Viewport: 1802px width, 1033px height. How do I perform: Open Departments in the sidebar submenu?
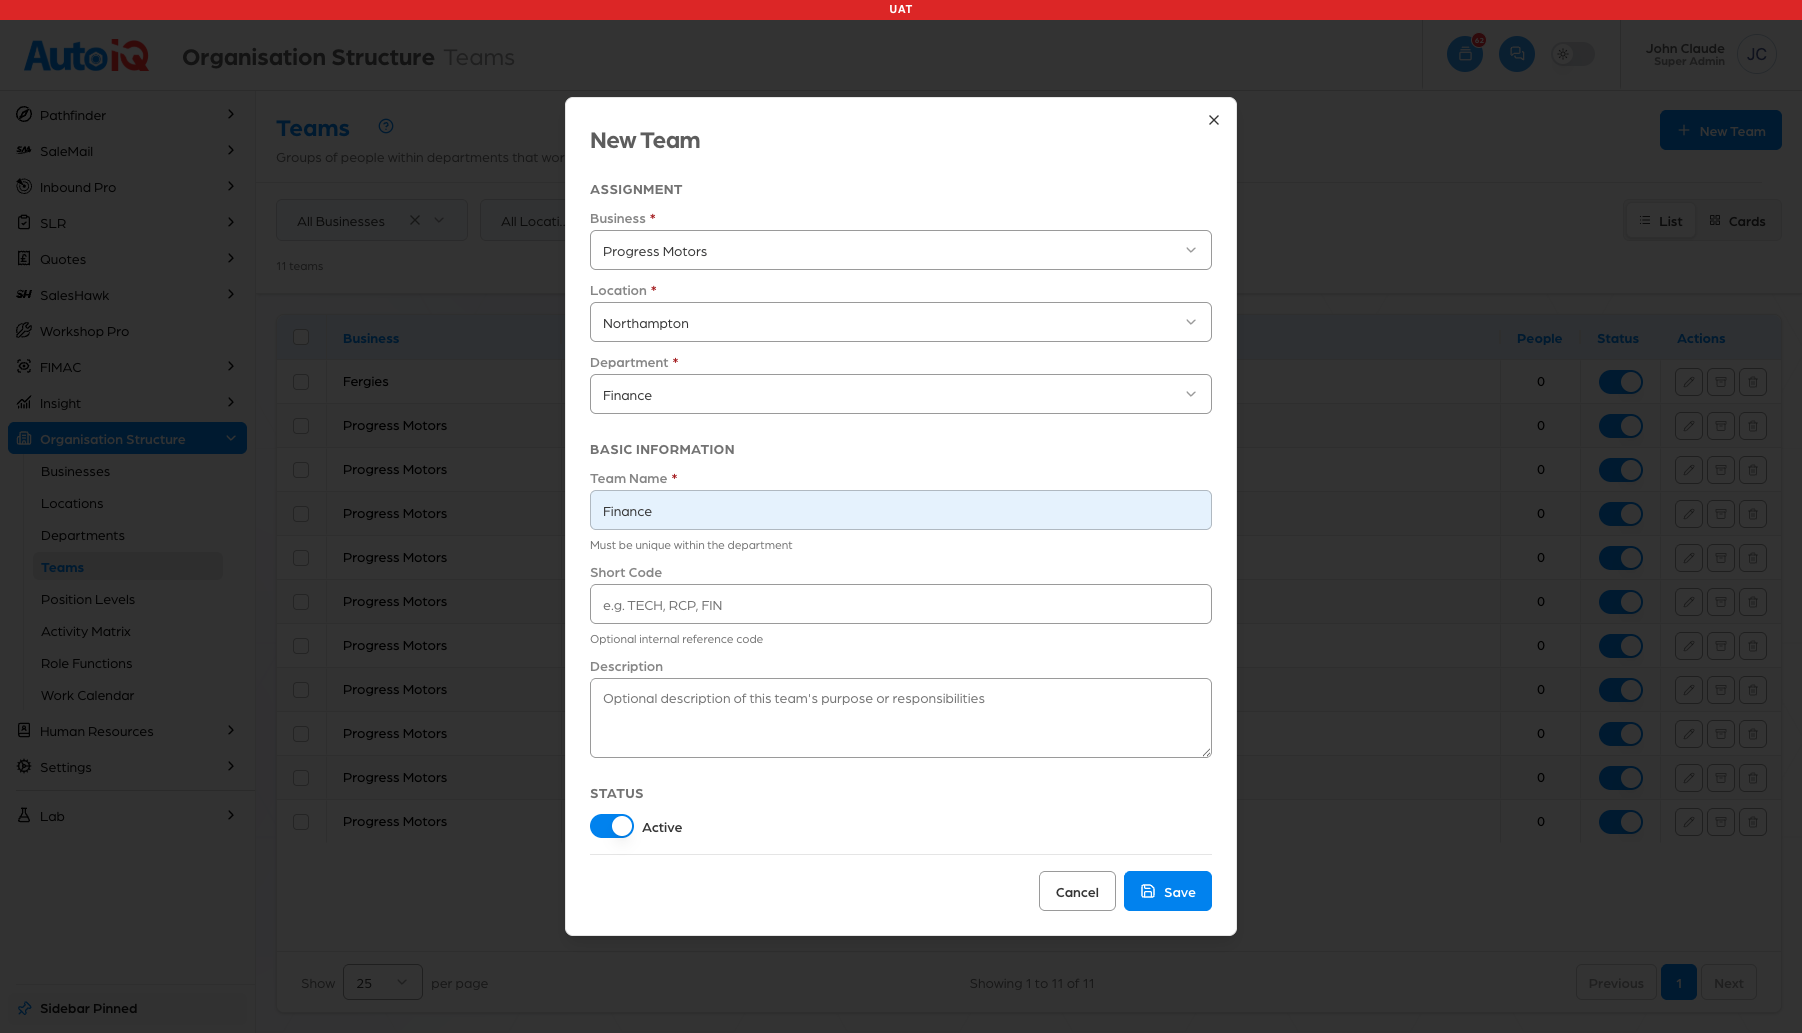click(x=83, y=535)
